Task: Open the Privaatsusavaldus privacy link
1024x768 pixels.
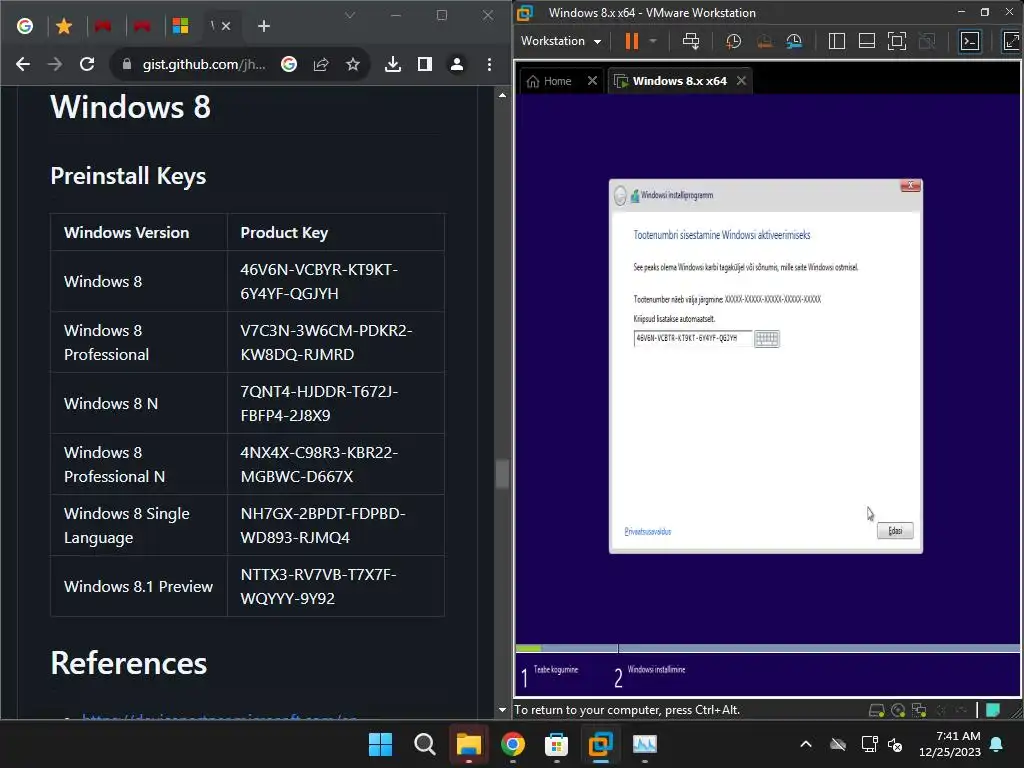Action: 648,532
